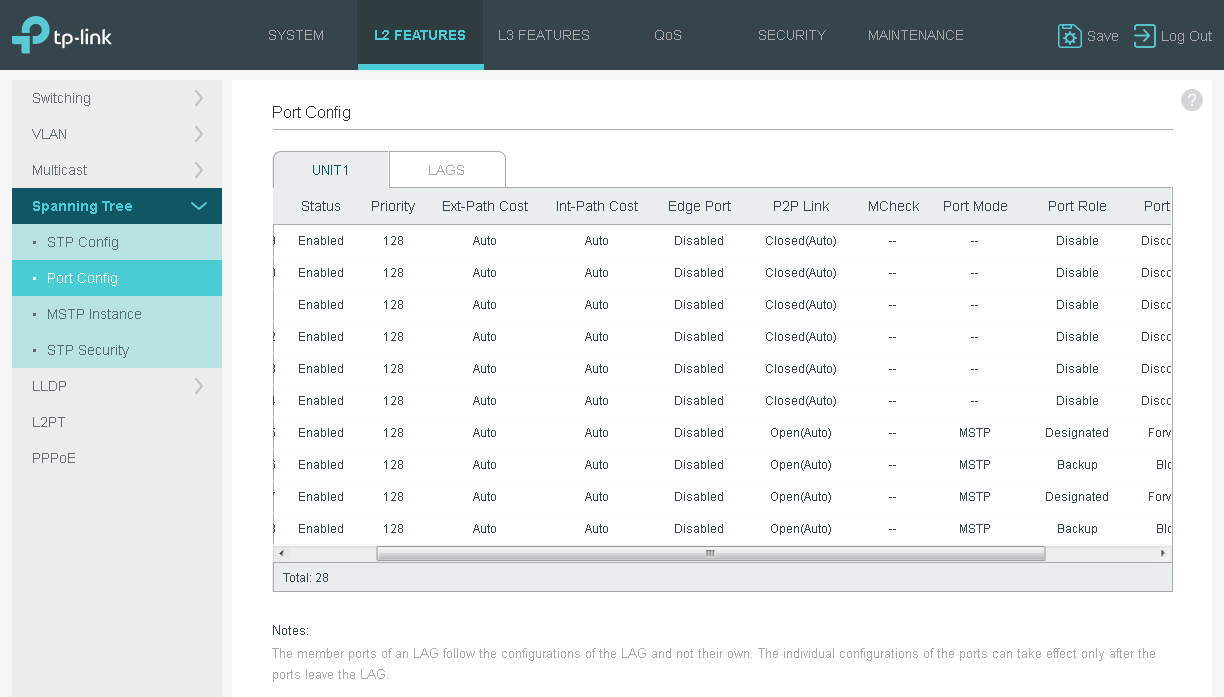Click the Log Out text link

pyautogui.click(x=1186, y=36)
